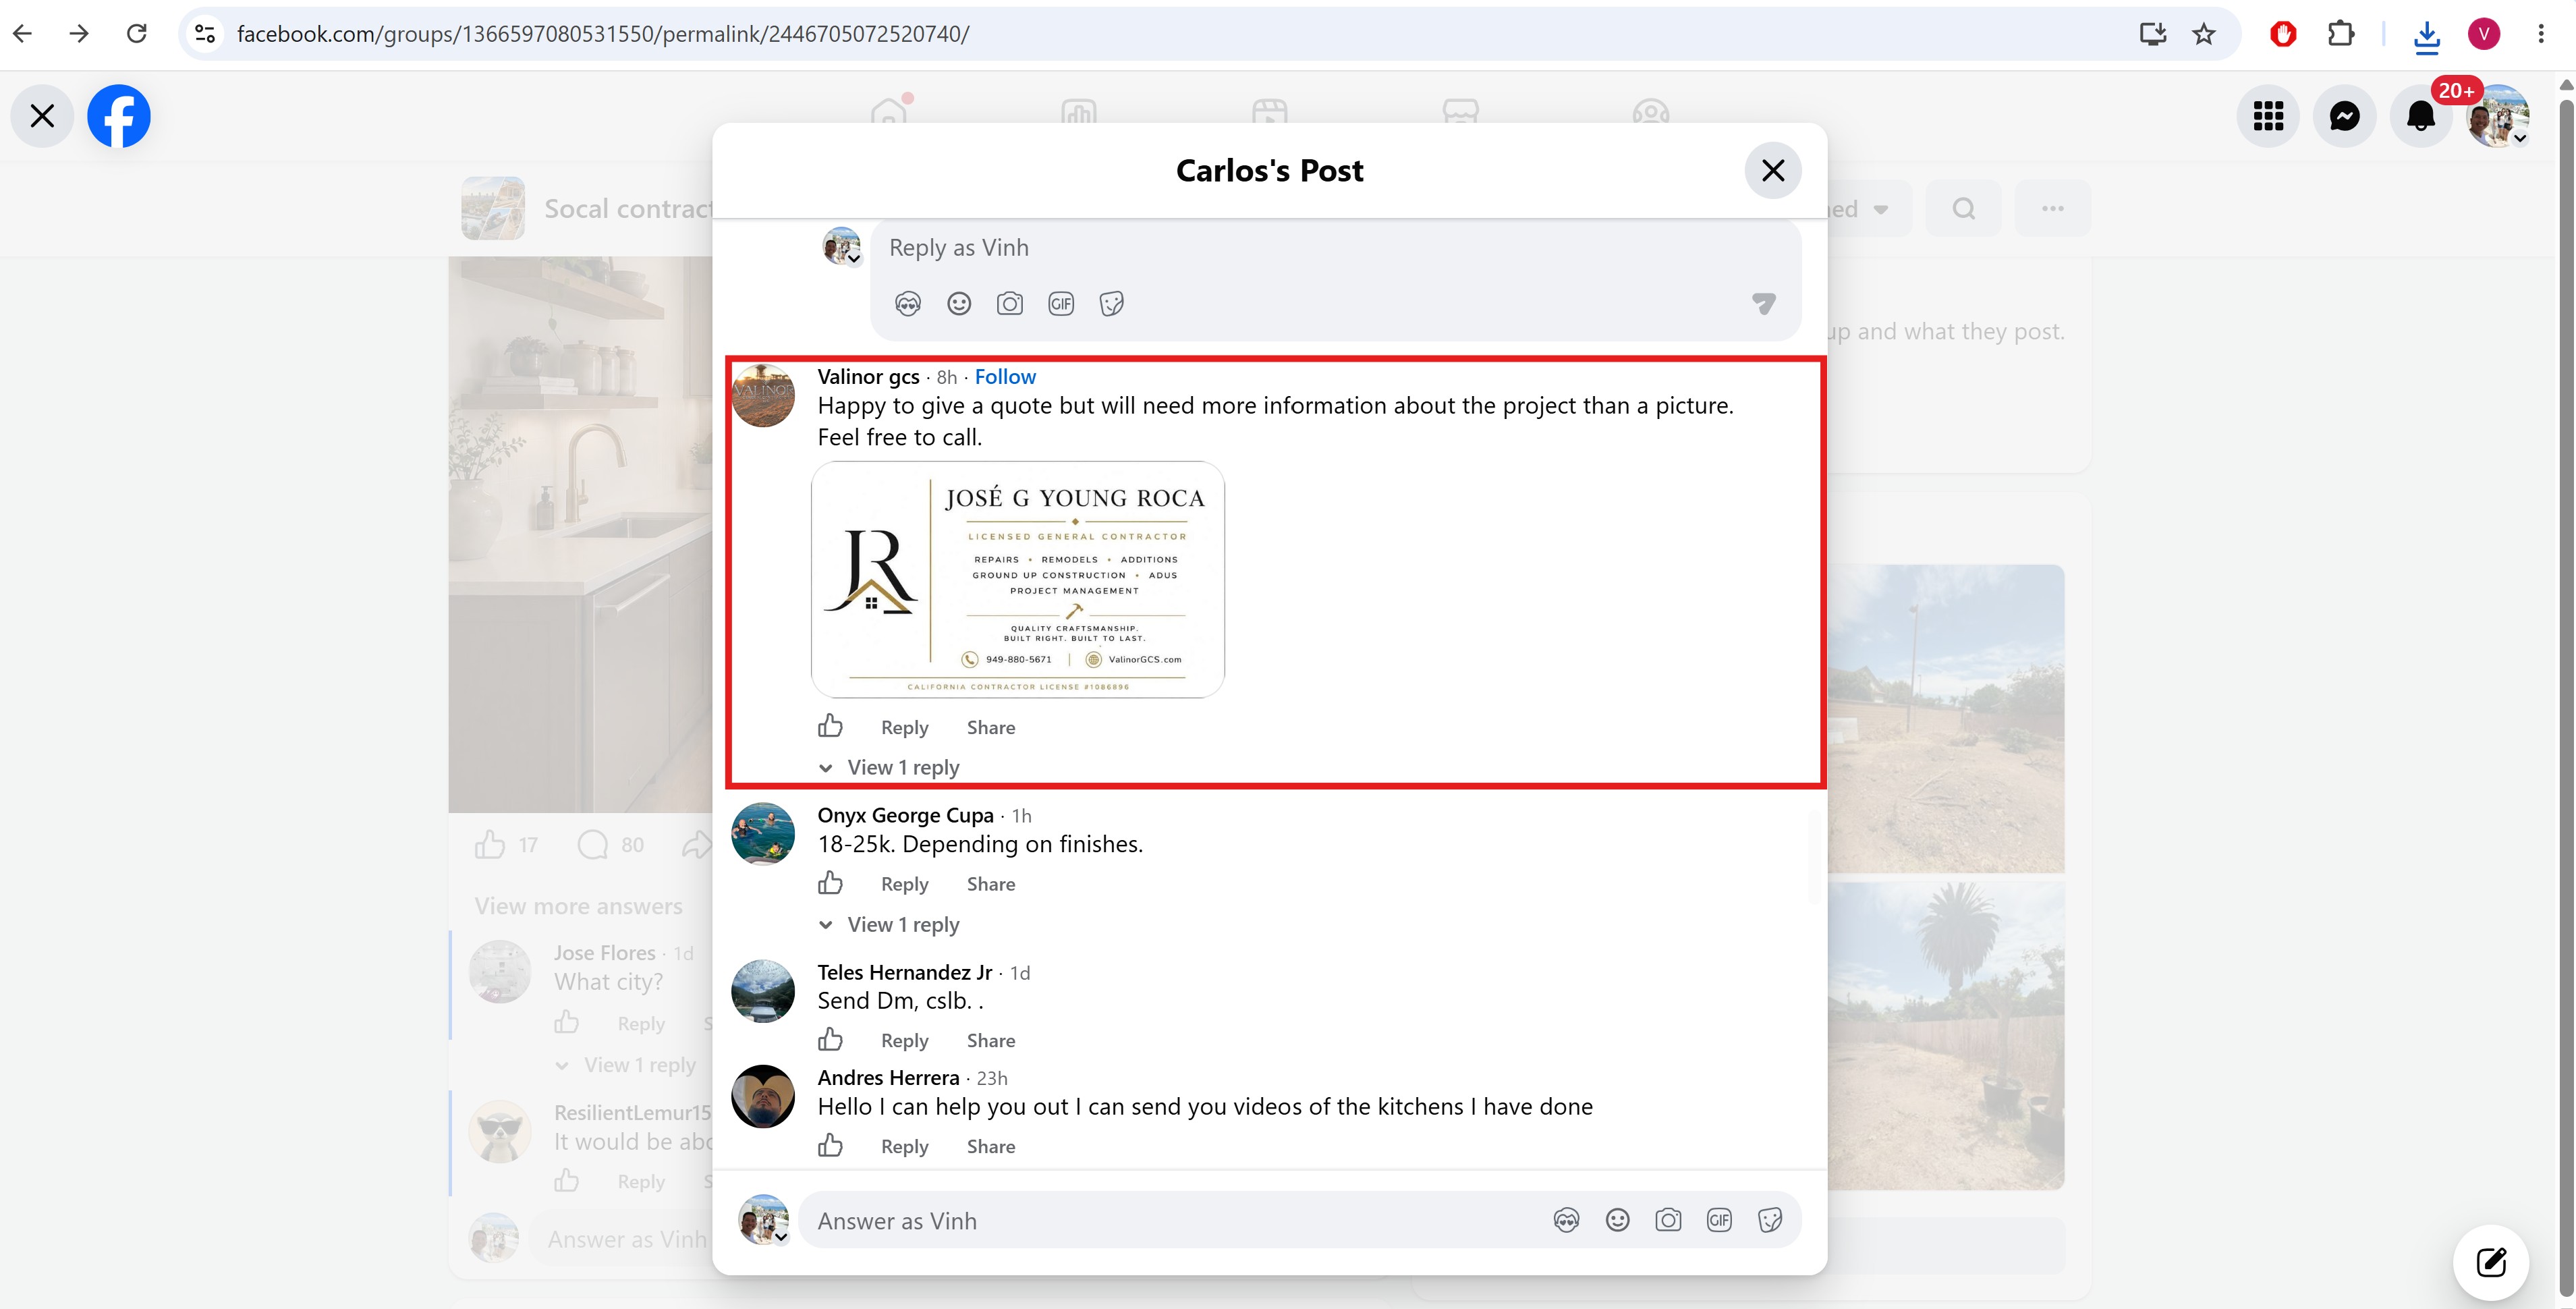Open emoji picker in the answer box

[x=1617, y=1220]
